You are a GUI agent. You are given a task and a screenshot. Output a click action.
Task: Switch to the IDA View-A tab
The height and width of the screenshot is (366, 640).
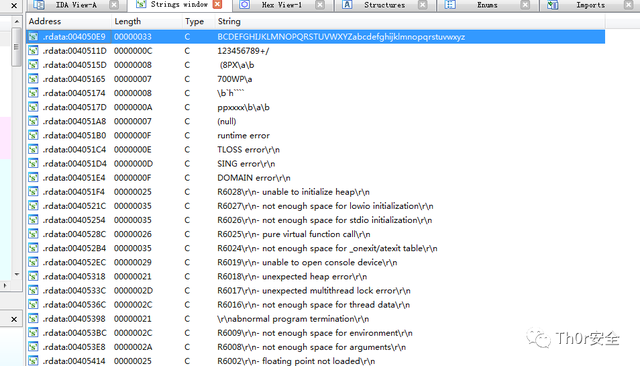(76, 5)
